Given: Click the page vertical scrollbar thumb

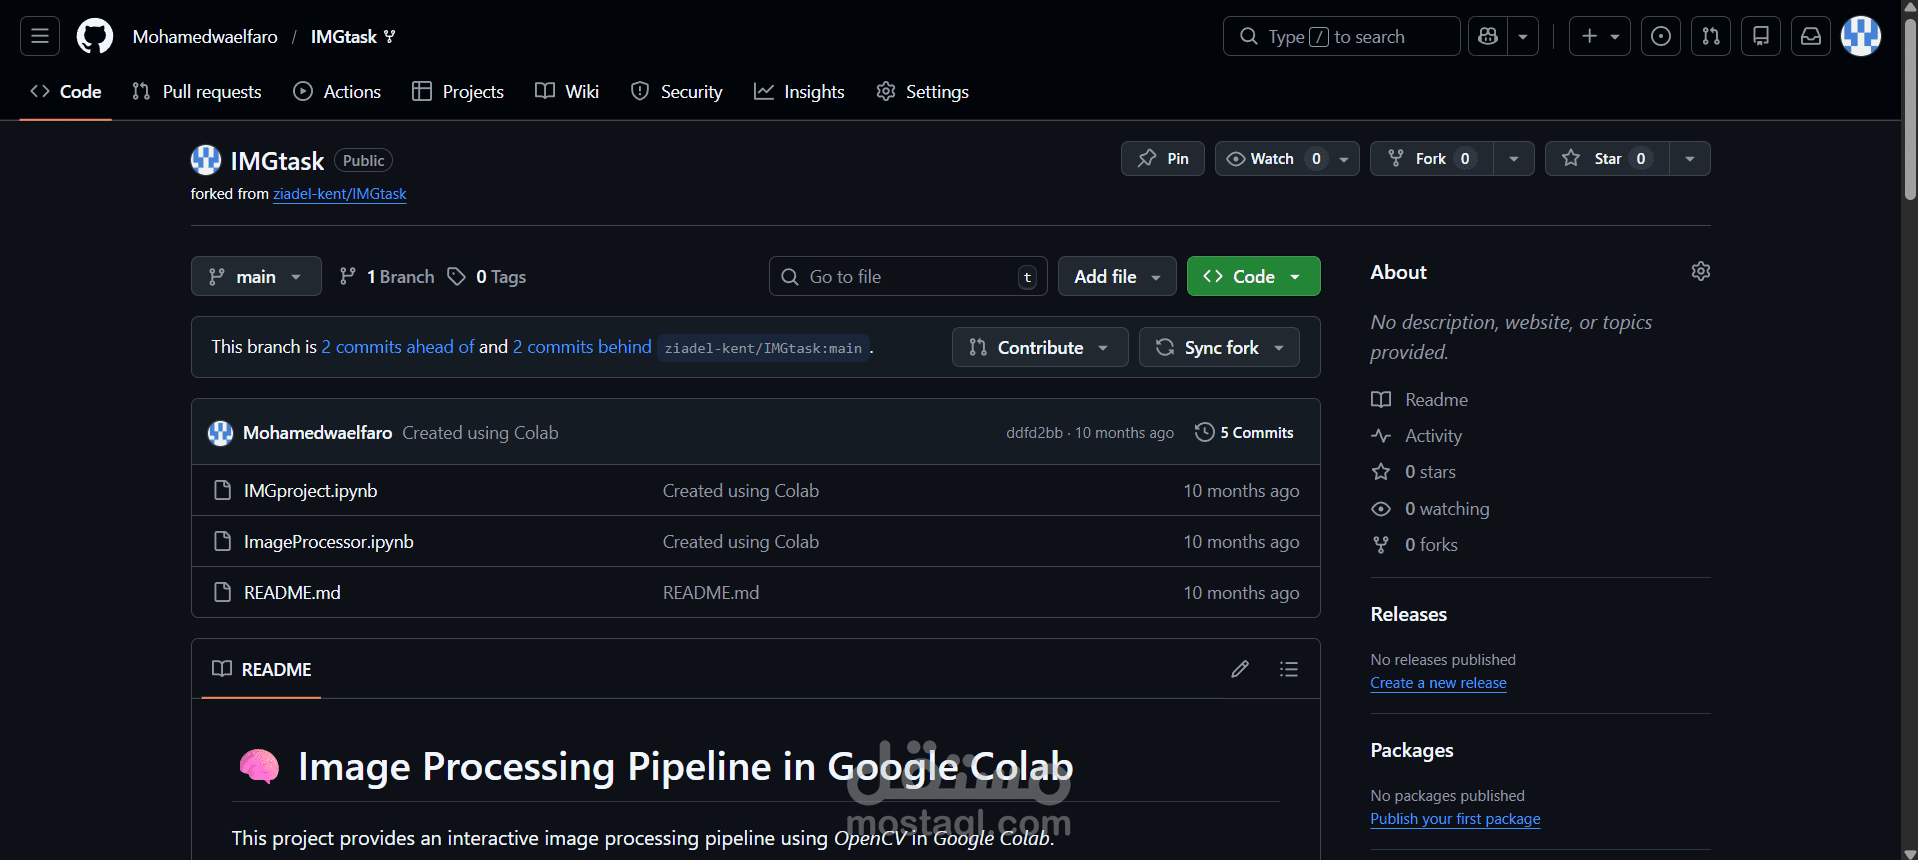Looking at the screenshot, I should click(x=1910, y=110).
